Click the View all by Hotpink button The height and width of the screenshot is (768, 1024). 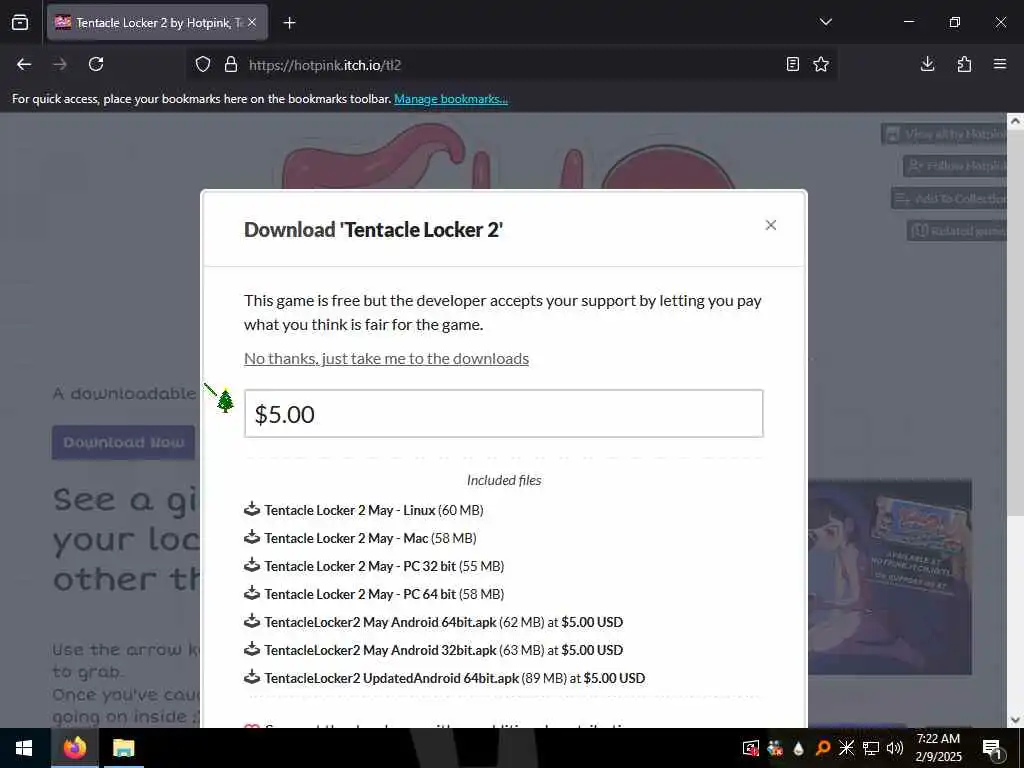pos(944,135)
